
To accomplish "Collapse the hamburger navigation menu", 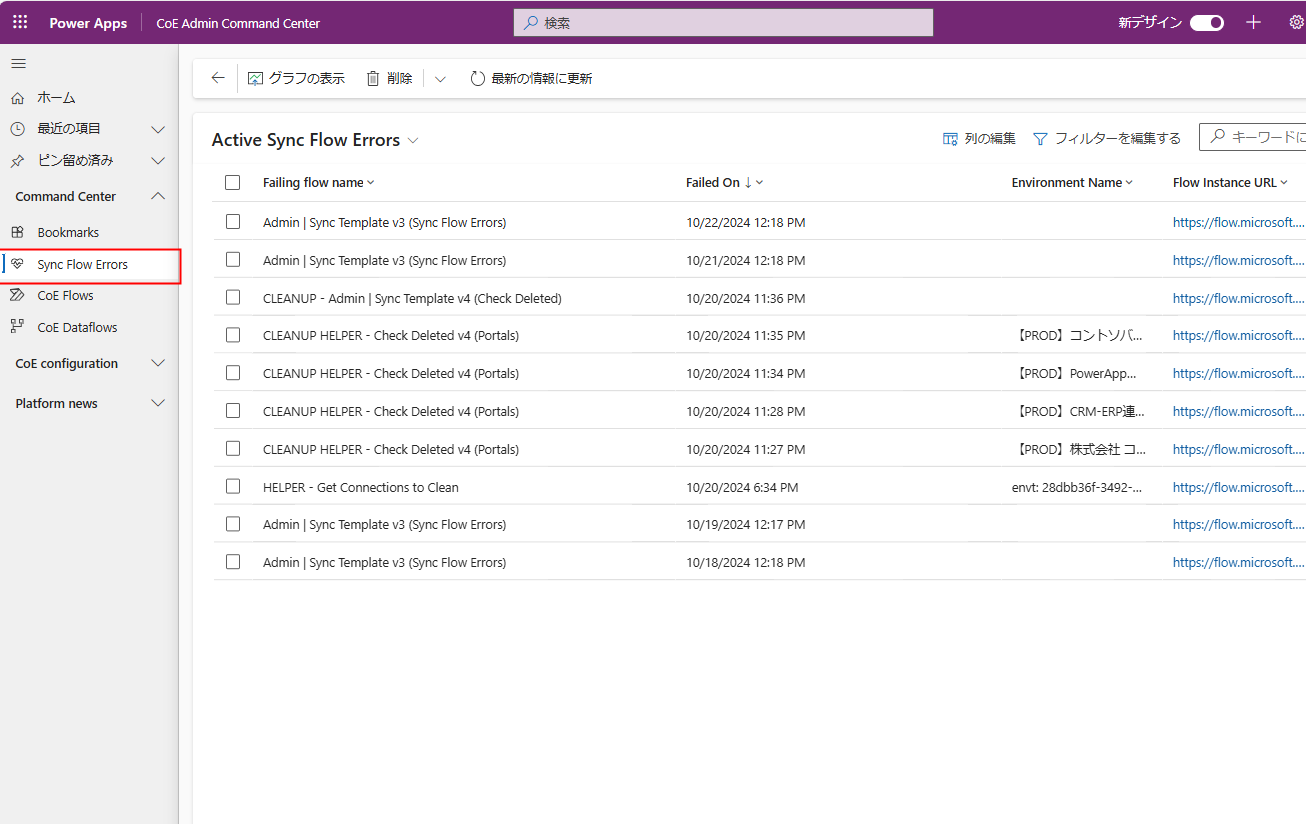I will pyautogui.click(x=18, y=64).
